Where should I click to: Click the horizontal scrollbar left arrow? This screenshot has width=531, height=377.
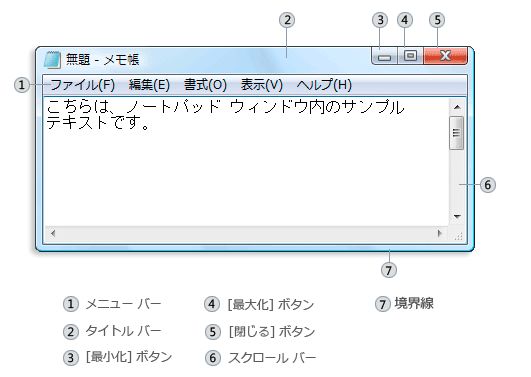point(53,233)
